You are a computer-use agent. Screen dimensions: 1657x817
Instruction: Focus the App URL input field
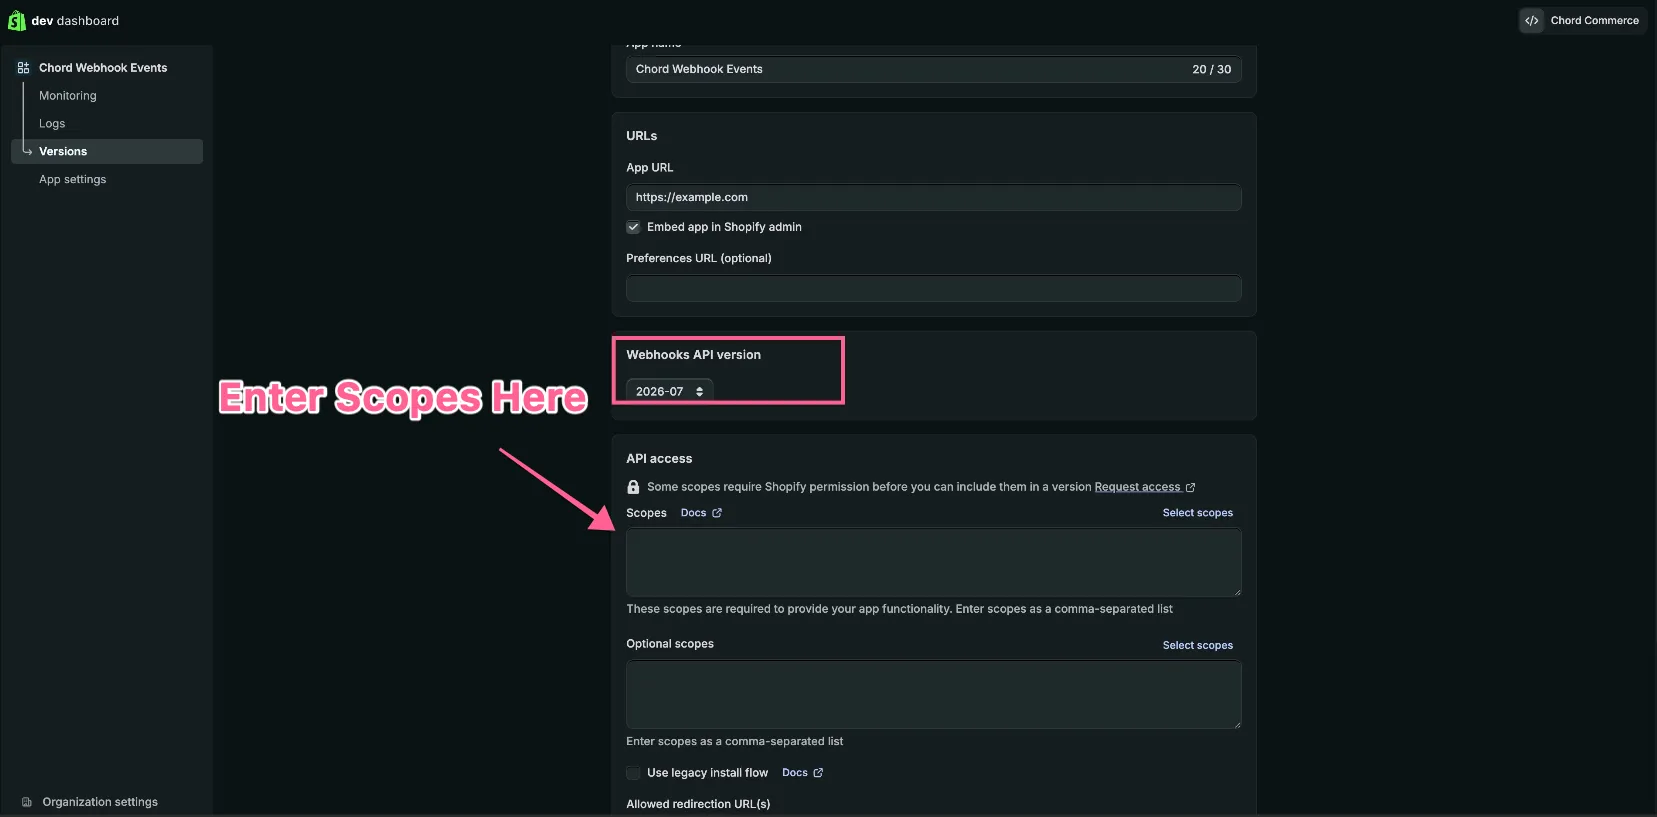pos(934,197)
